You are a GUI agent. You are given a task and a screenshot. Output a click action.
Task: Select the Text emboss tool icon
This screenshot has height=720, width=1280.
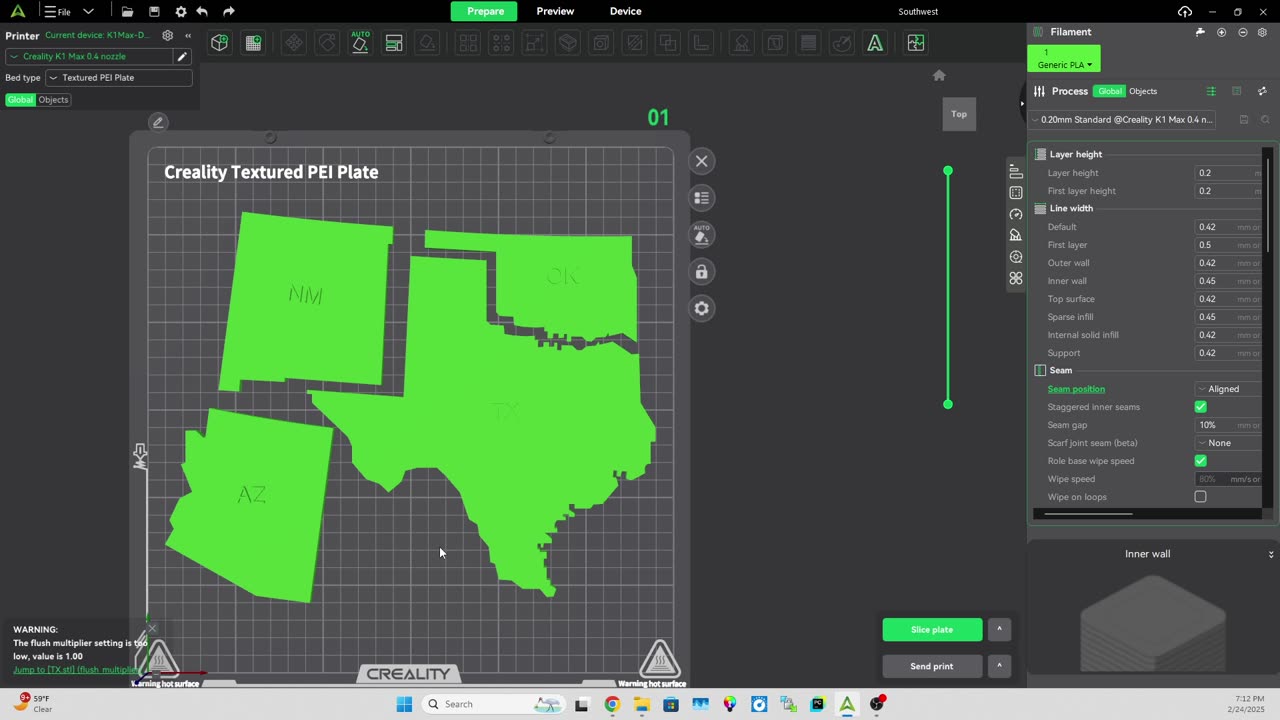pos(875,43)
